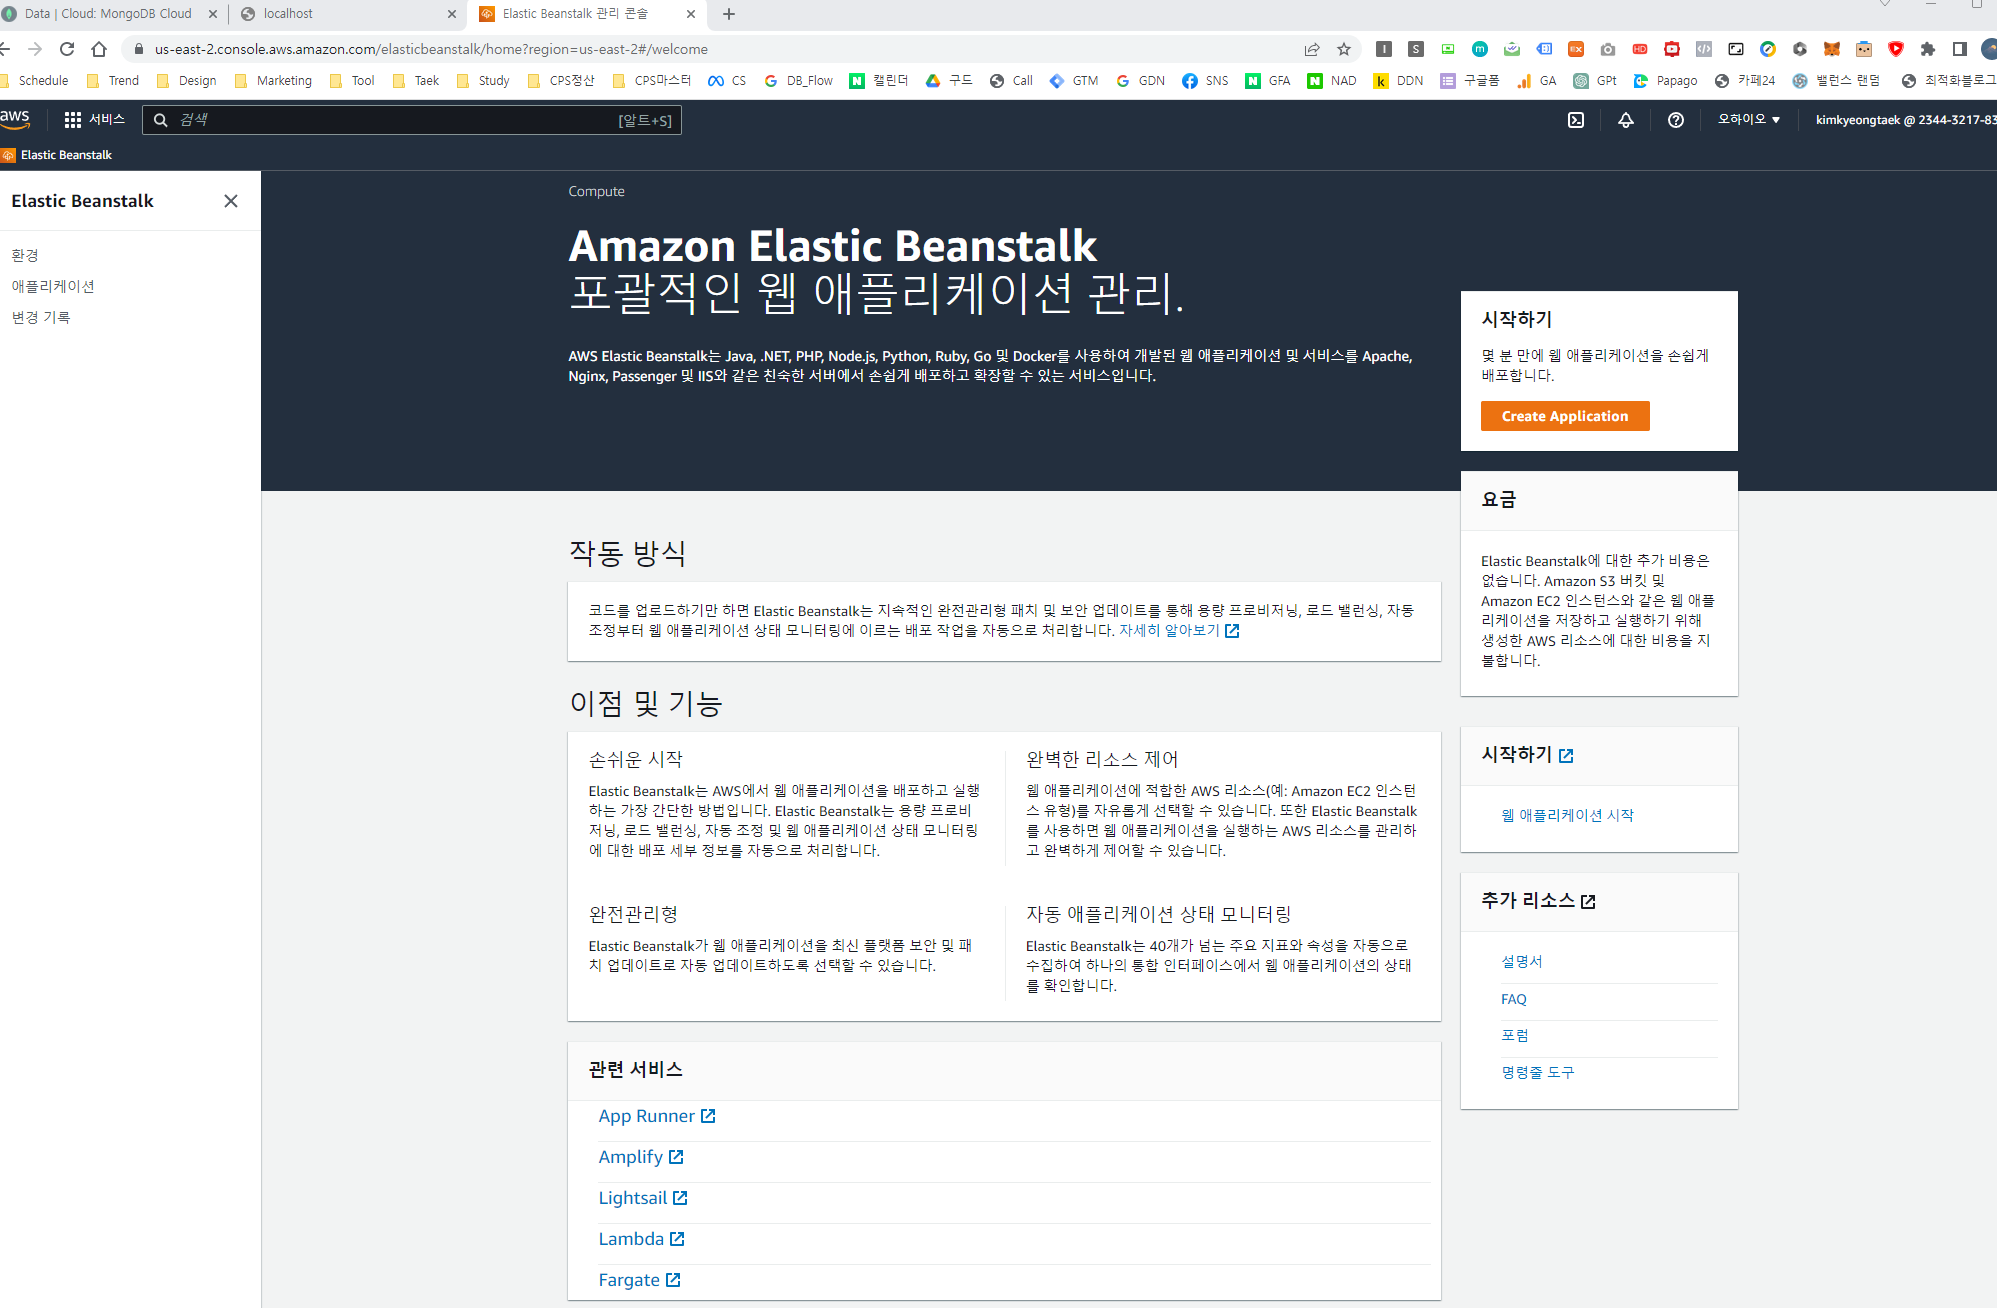Open the 웹 애플리케이션 시작 link
The image size is (1997, 1308).
coord(1567,816)
